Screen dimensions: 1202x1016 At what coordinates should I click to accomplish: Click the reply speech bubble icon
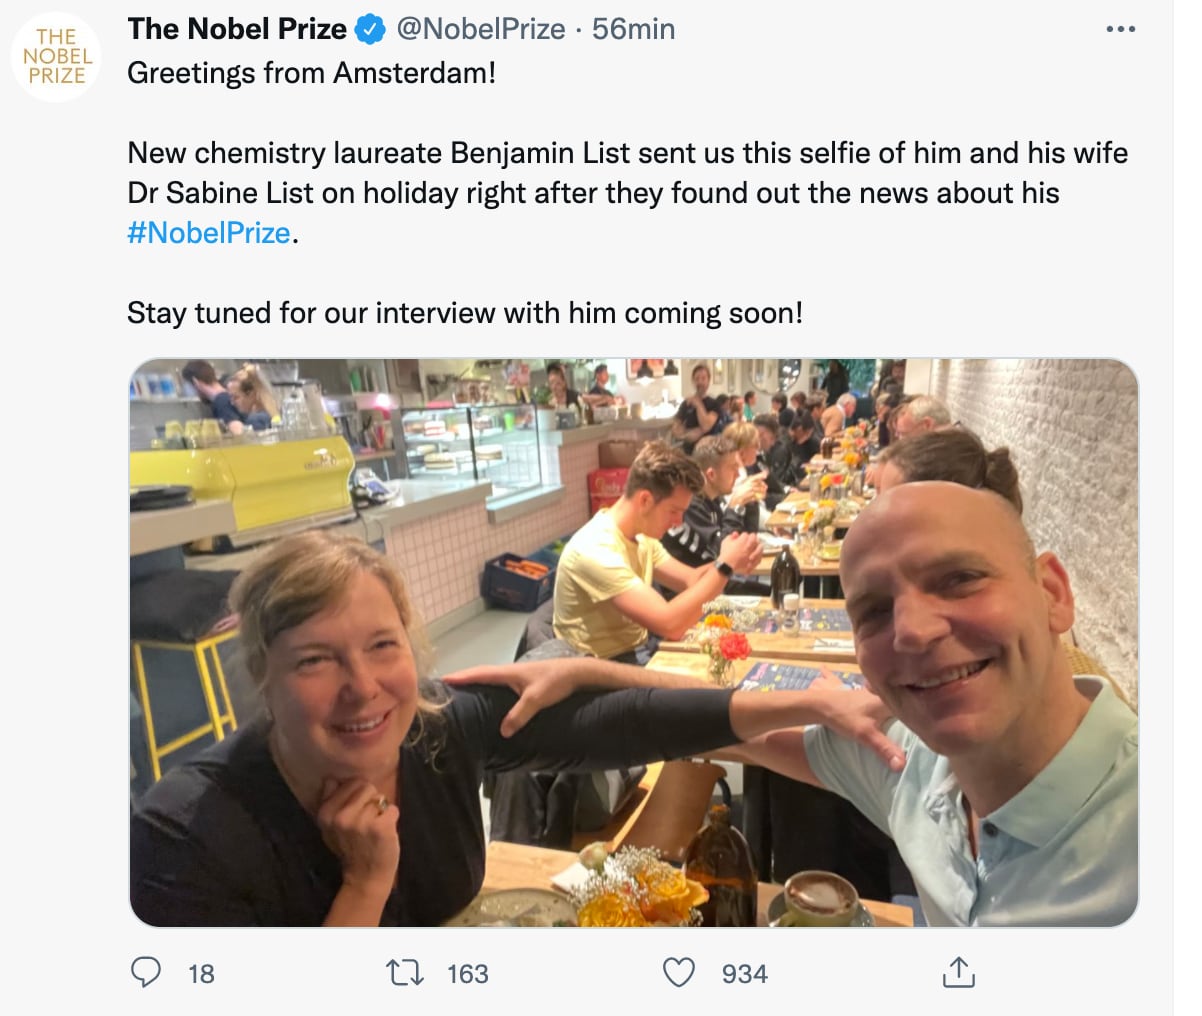click(146, 972)
